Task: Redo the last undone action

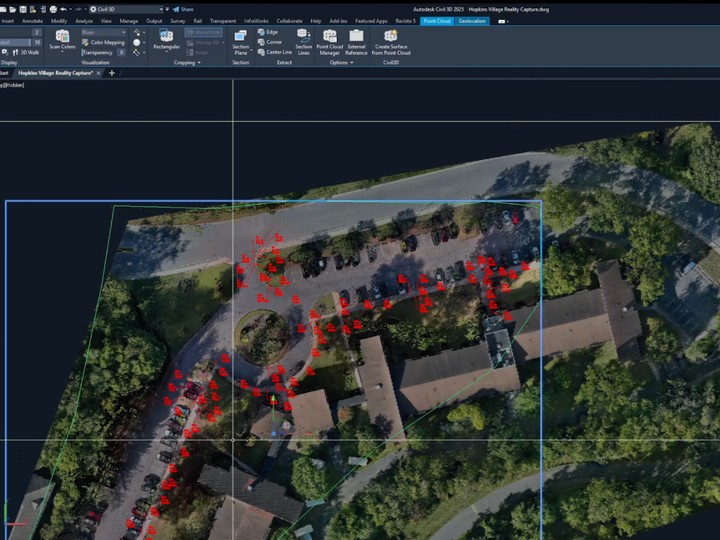Action: tap(78, 9)
